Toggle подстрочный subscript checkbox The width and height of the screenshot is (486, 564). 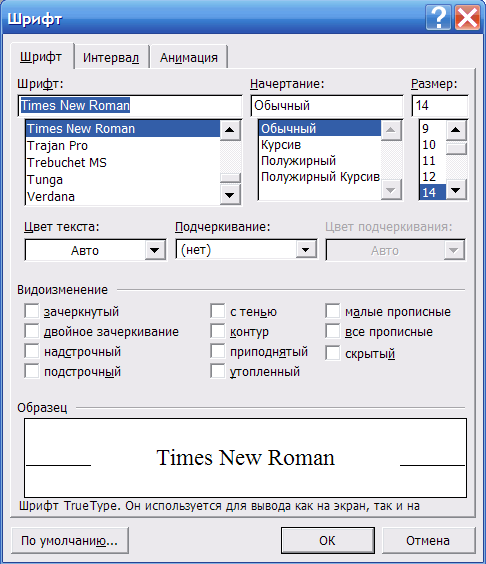tap(32, 371)
